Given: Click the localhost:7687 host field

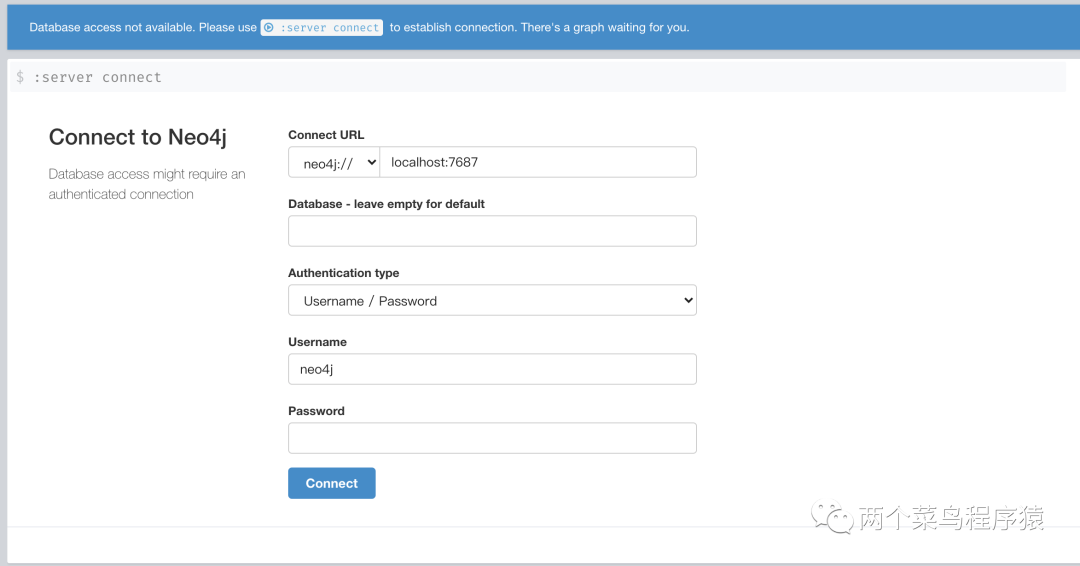Looking at the screenshot, I should 538,163.
